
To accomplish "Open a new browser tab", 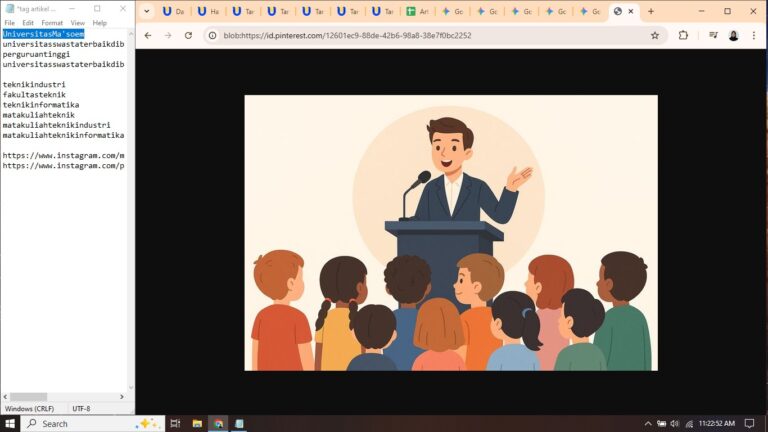I will coord(651,11).
